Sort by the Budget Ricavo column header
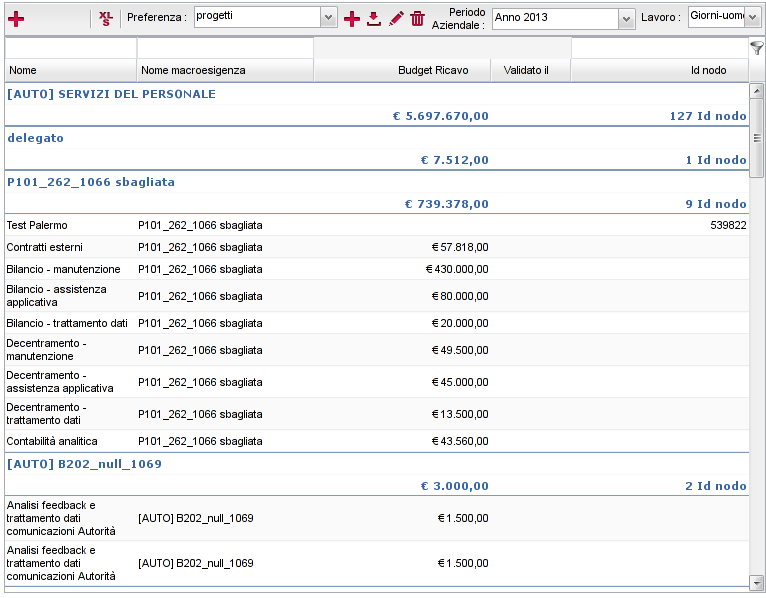 pos(402,70)
